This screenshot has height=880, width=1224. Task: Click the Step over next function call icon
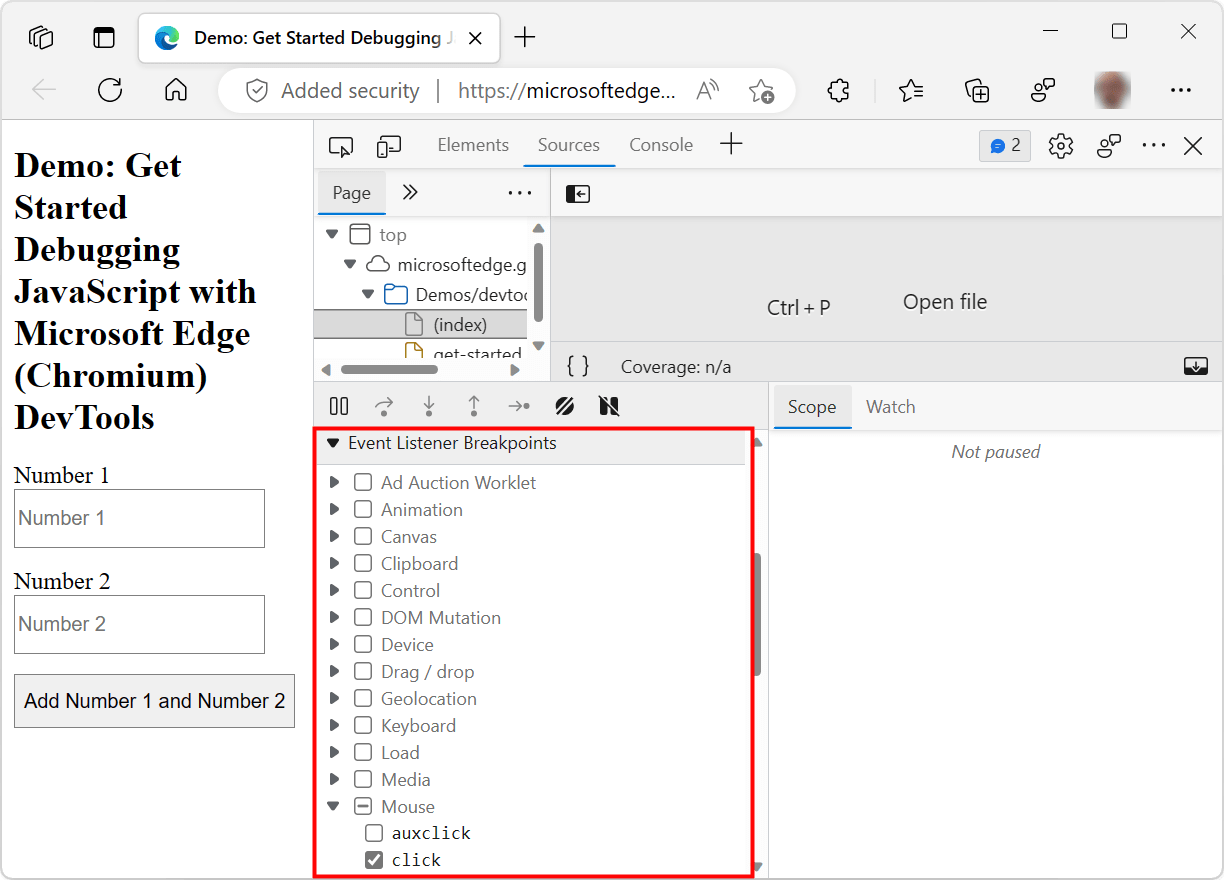pos(383,406)
